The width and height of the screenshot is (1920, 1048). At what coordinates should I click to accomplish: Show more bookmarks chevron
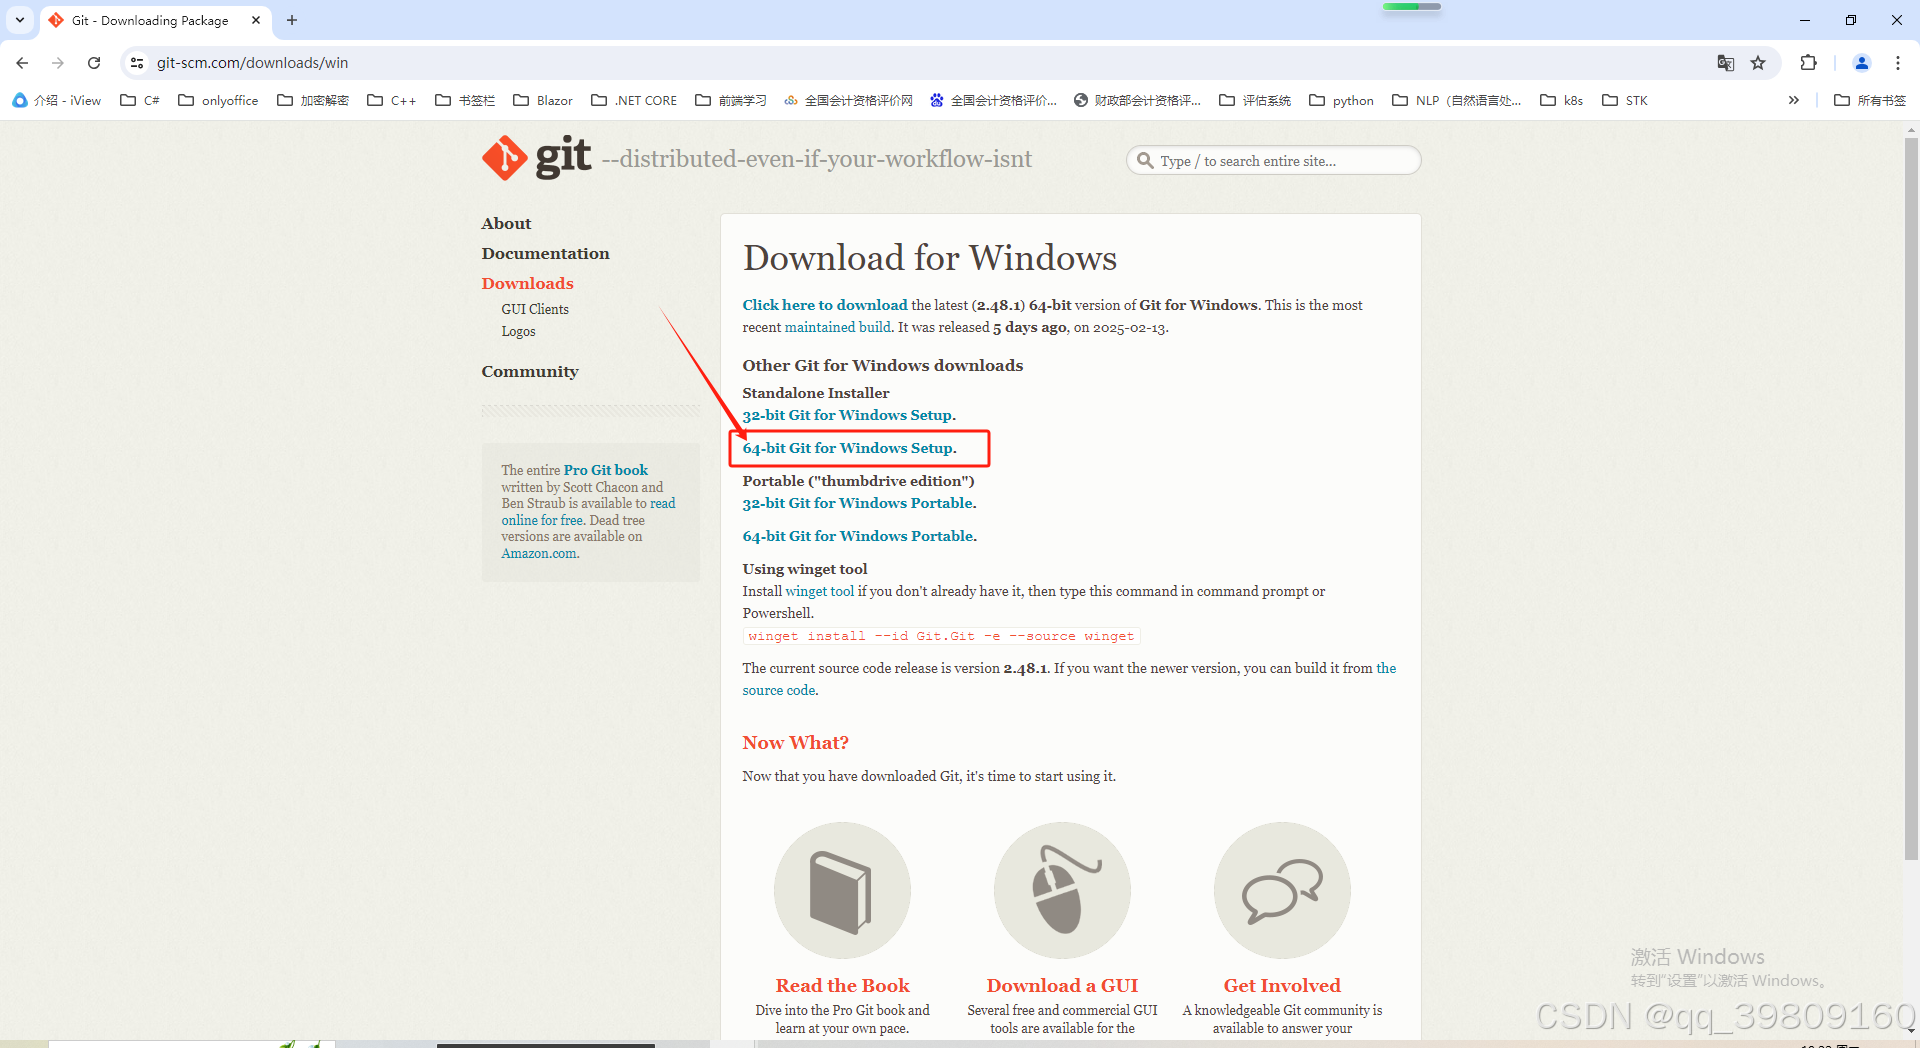(x=1794, y=100)
